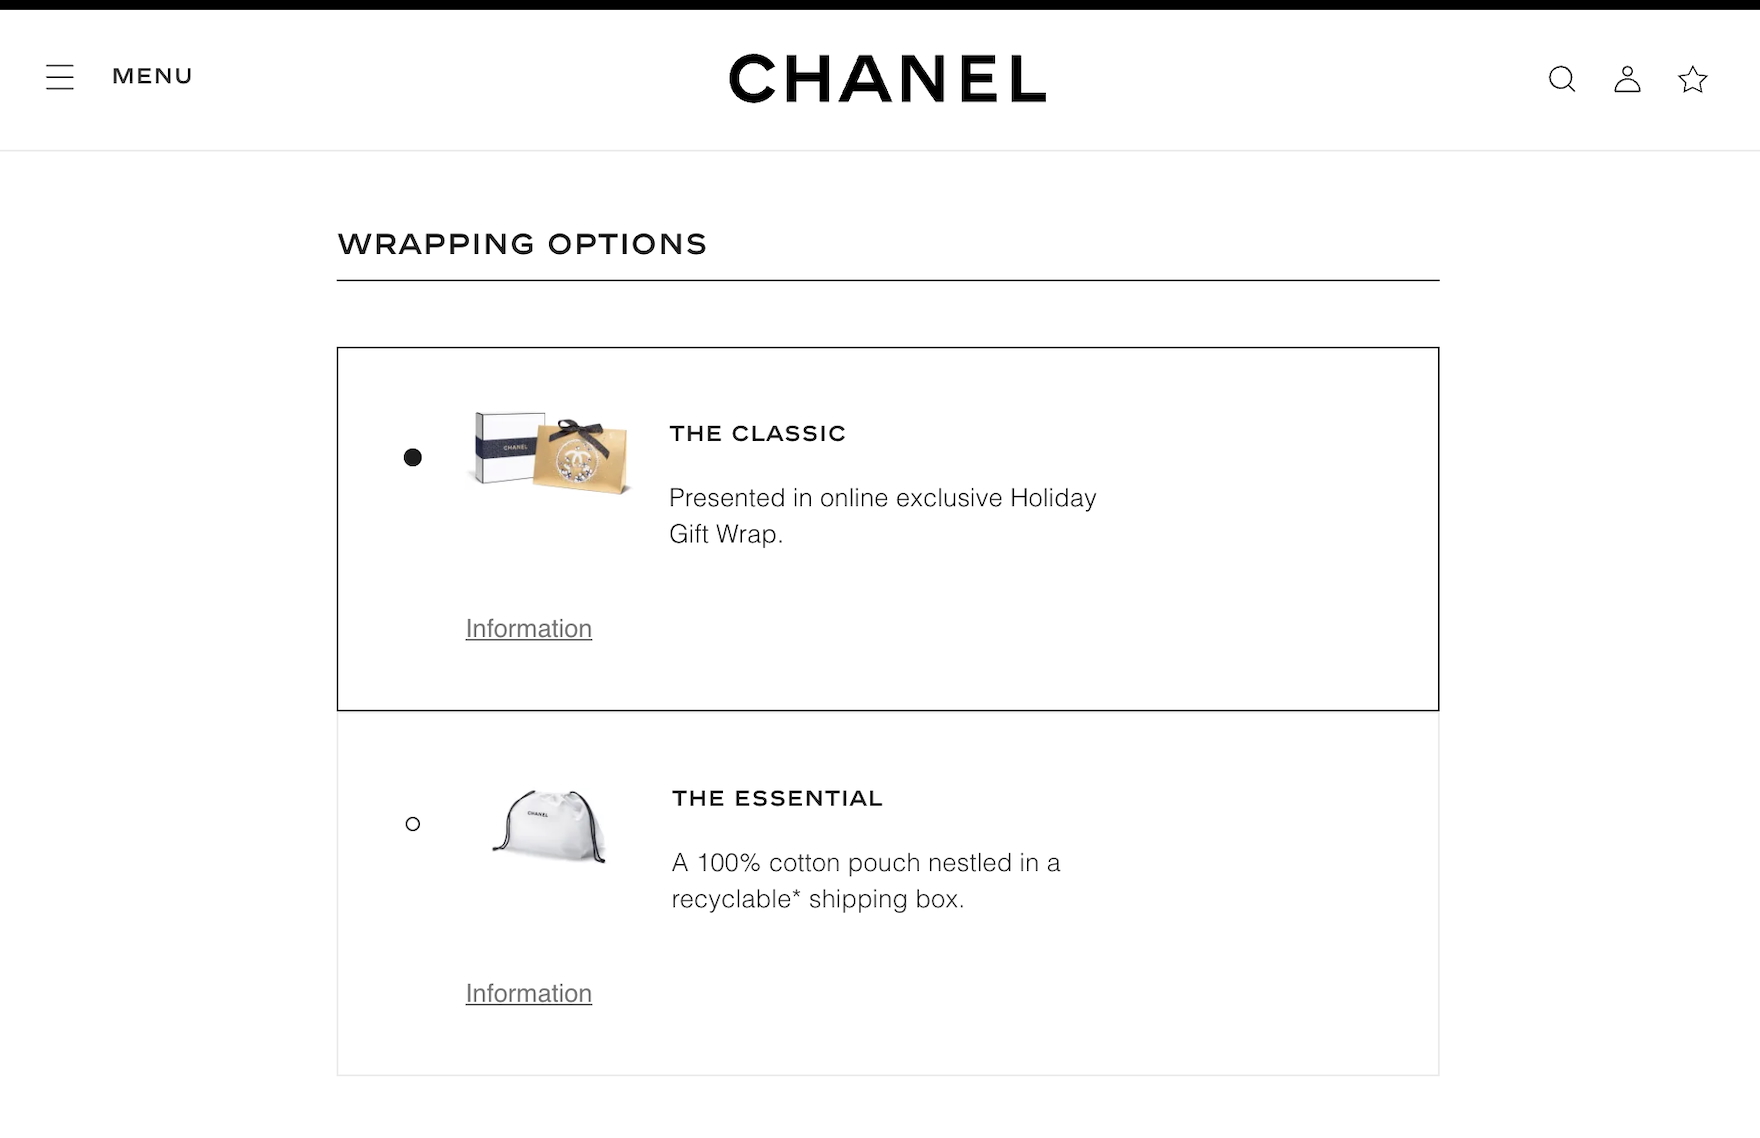This screenshot has height=1138, width=1760.
Task: Open the search icon
Action: 1561,79
